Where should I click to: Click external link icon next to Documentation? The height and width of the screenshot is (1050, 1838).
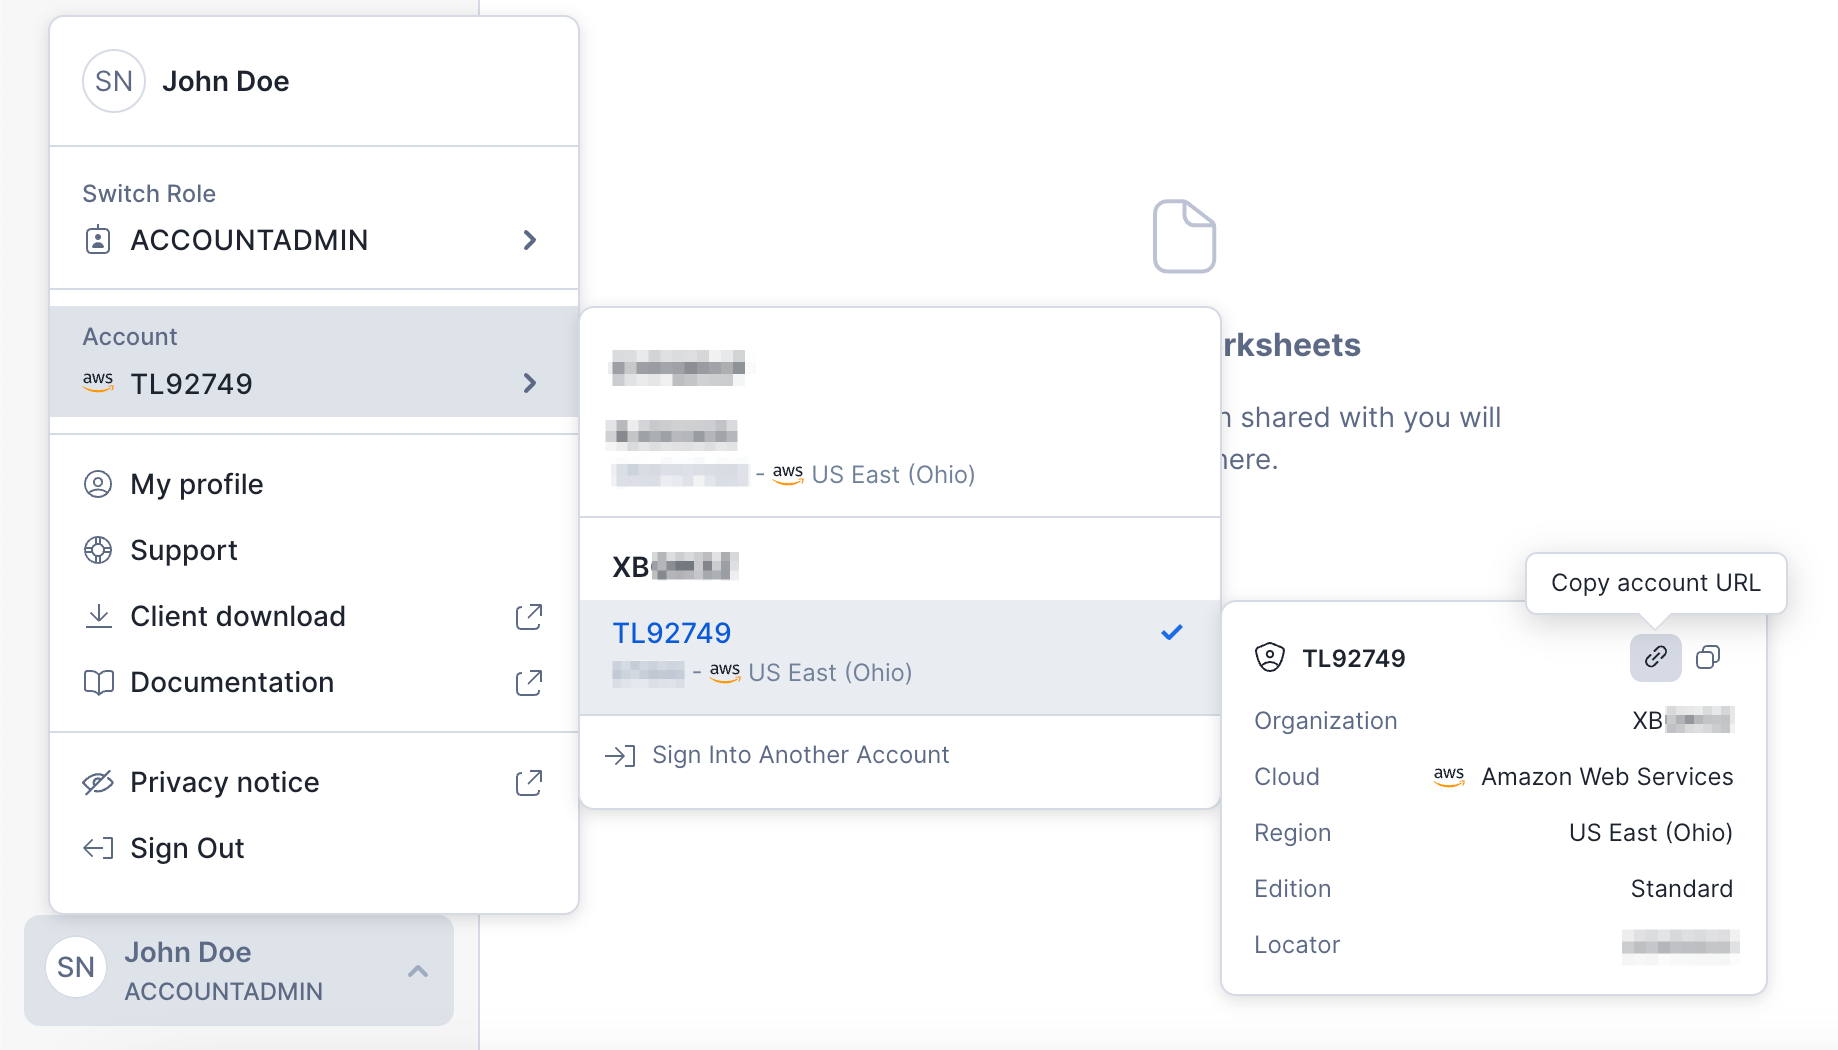click(529, 683)
